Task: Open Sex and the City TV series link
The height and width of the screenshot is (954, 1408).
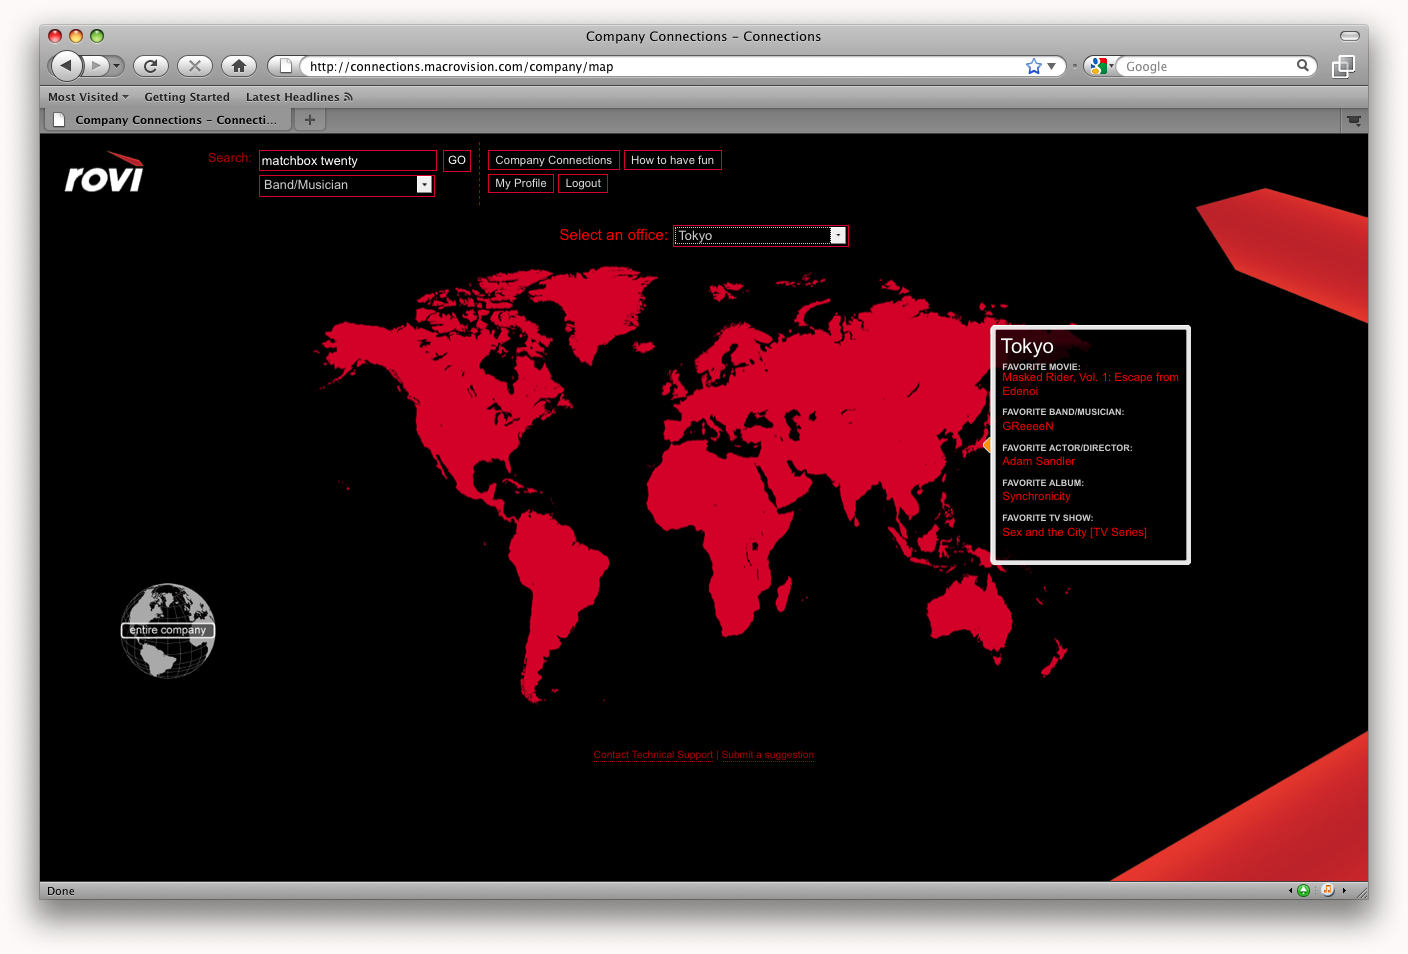Action: [x=1074, y=532]
